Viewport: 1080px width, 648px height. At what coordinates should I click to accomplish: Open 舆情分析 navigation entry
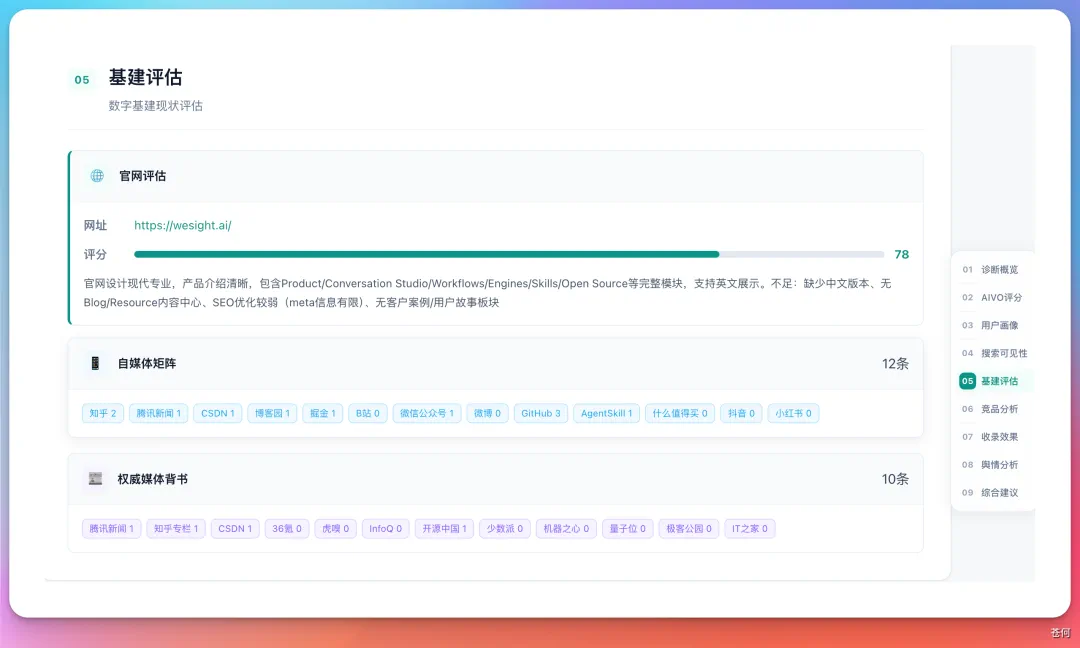click(x=990, y=465)
